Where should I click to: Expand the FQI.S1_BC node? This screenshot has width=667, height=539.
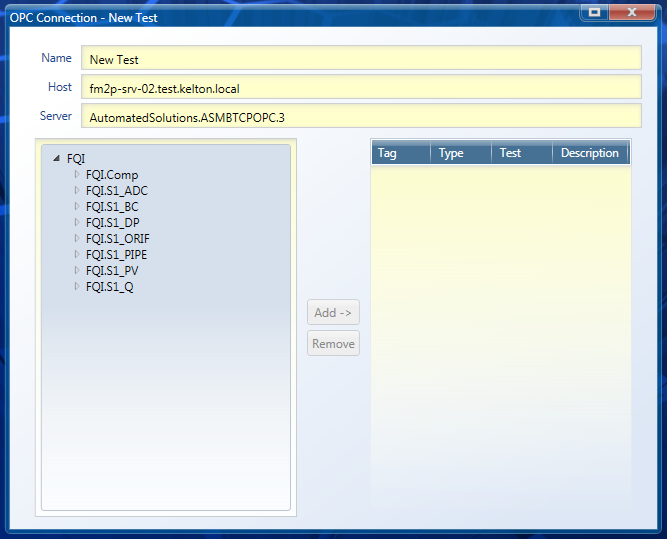[x=77, y=206]
